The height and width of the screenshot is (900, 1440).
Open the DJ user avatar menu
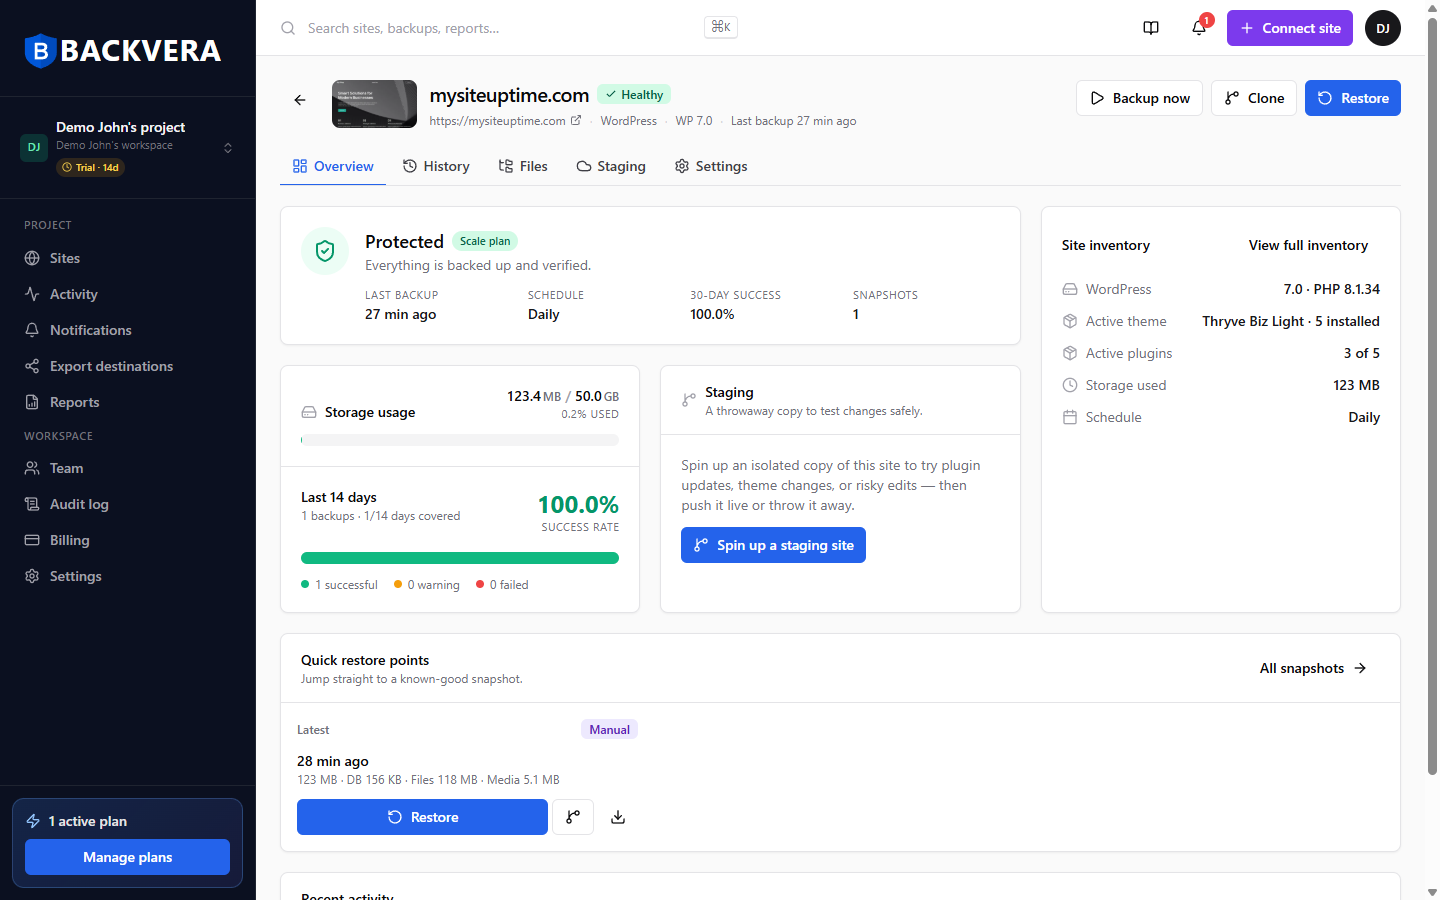coord(1383,28)
